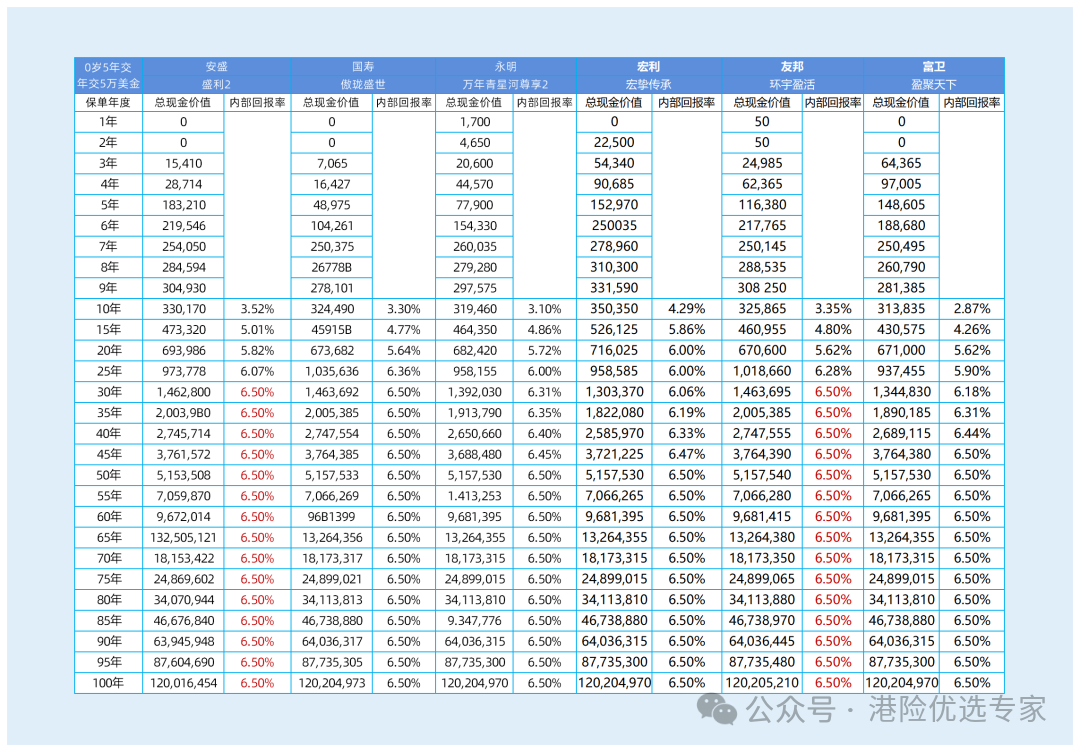Image resolution: width=1080 pixels, height=752 pixels.
Task: Click the value 15,410
Action: (183, 164)
